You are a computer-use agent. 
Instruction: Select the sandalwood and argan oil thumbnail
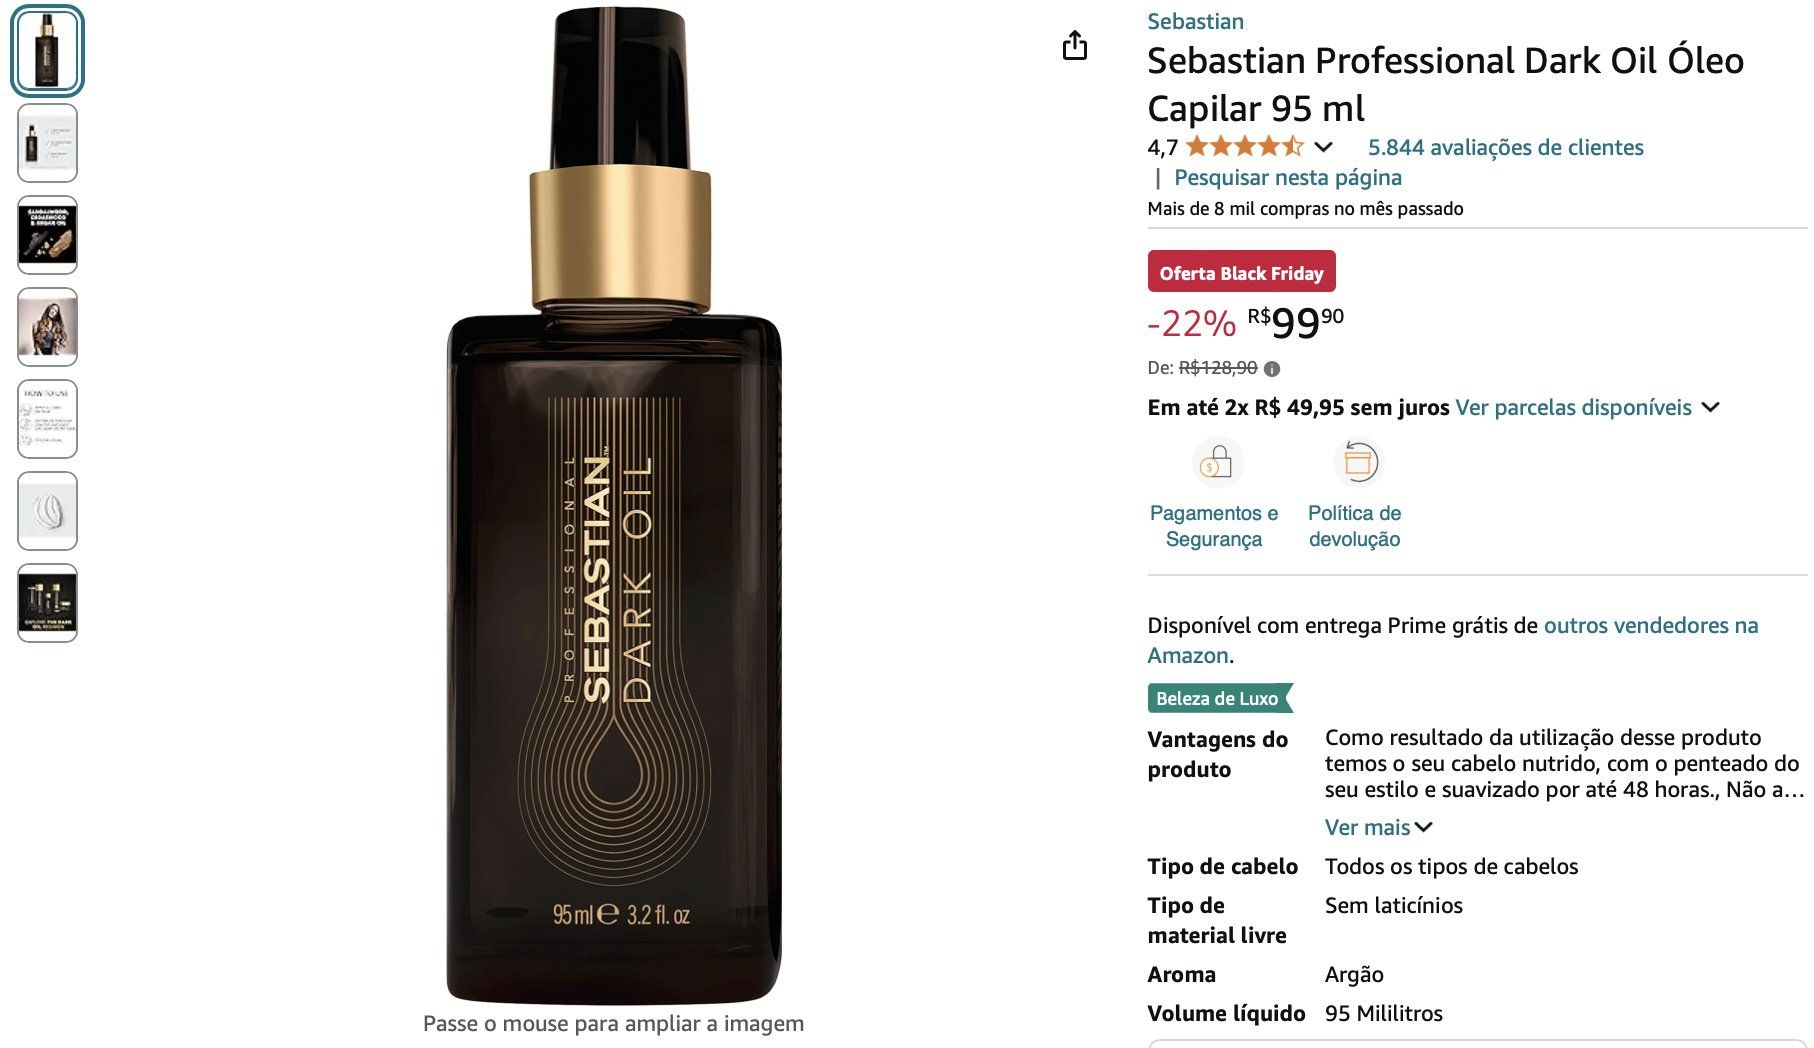(x=47, y=235)
